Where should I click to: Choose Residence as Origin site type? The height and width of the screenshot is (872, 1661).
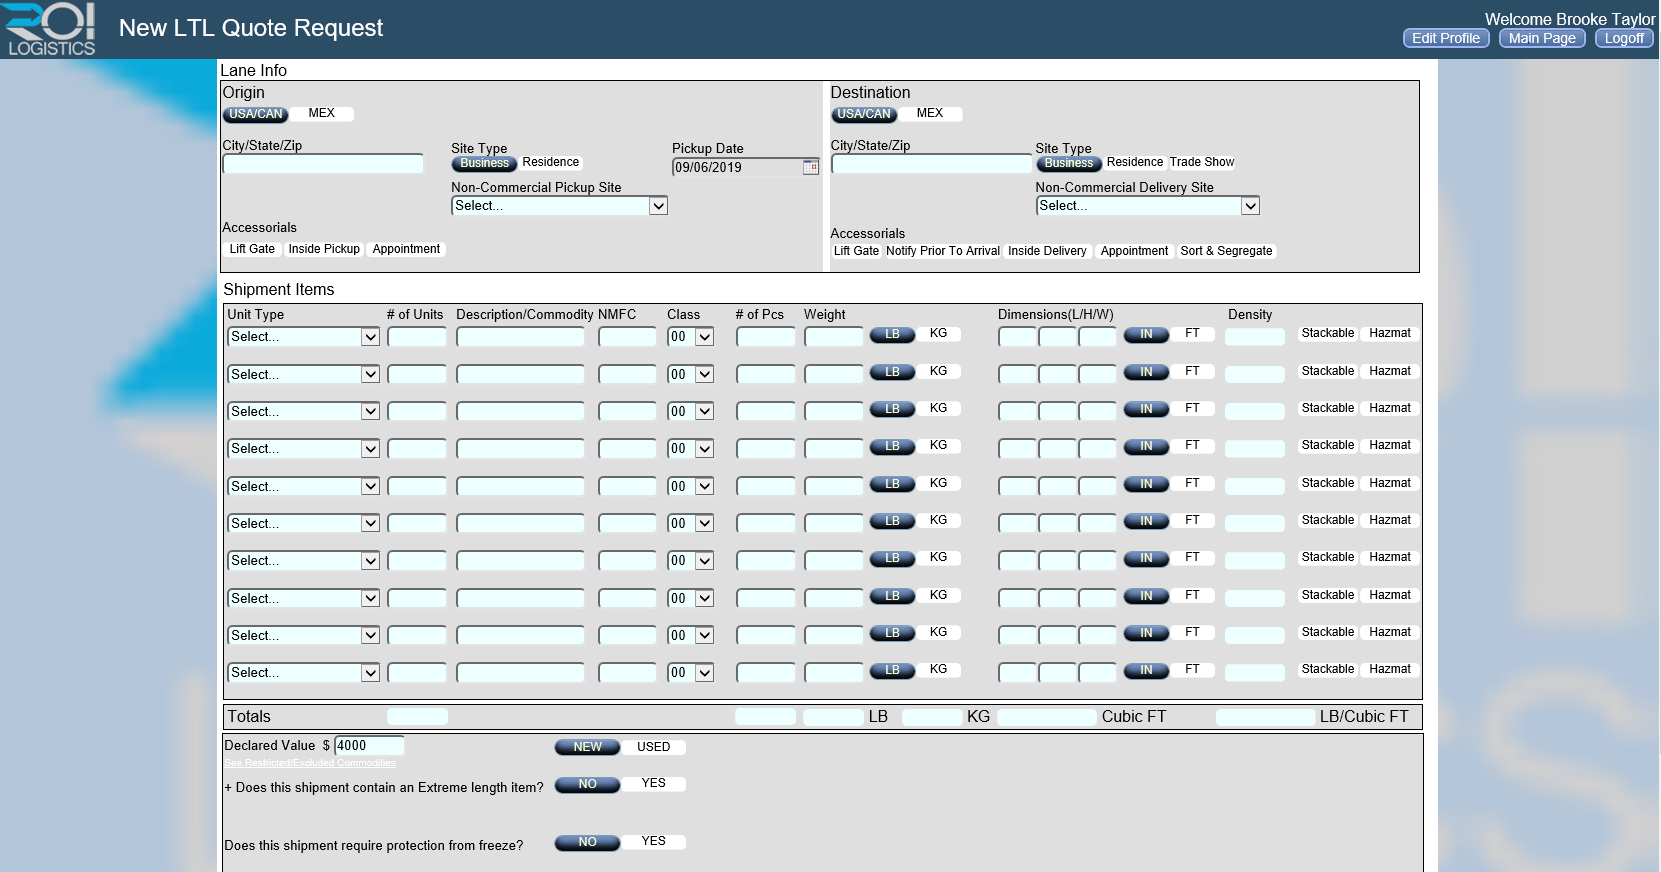coord(550,162)
